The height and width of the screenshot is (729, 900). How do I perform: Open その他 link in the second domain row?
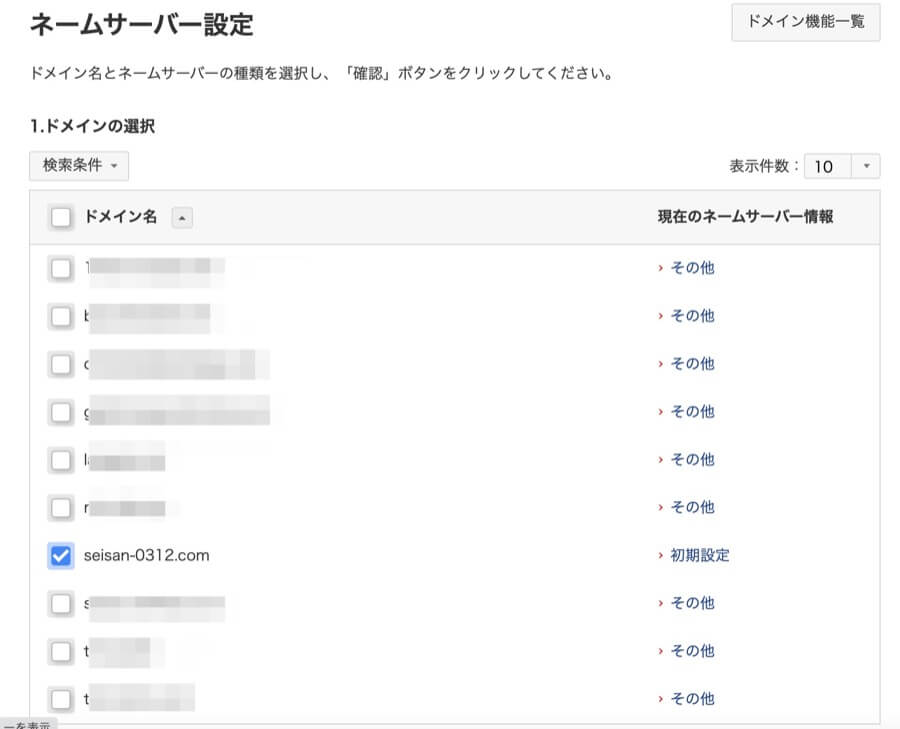692,316
